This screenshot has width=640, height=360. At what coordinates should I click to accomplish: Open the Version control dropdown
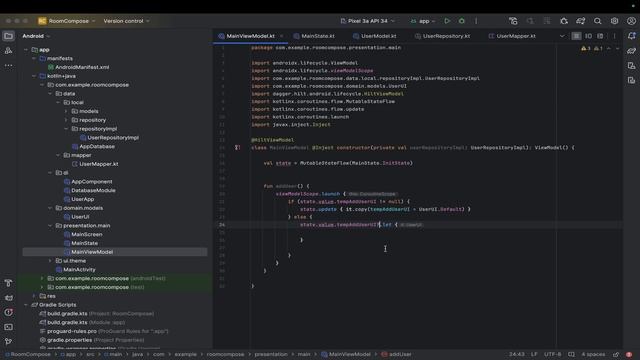click(x=126, y=21)
